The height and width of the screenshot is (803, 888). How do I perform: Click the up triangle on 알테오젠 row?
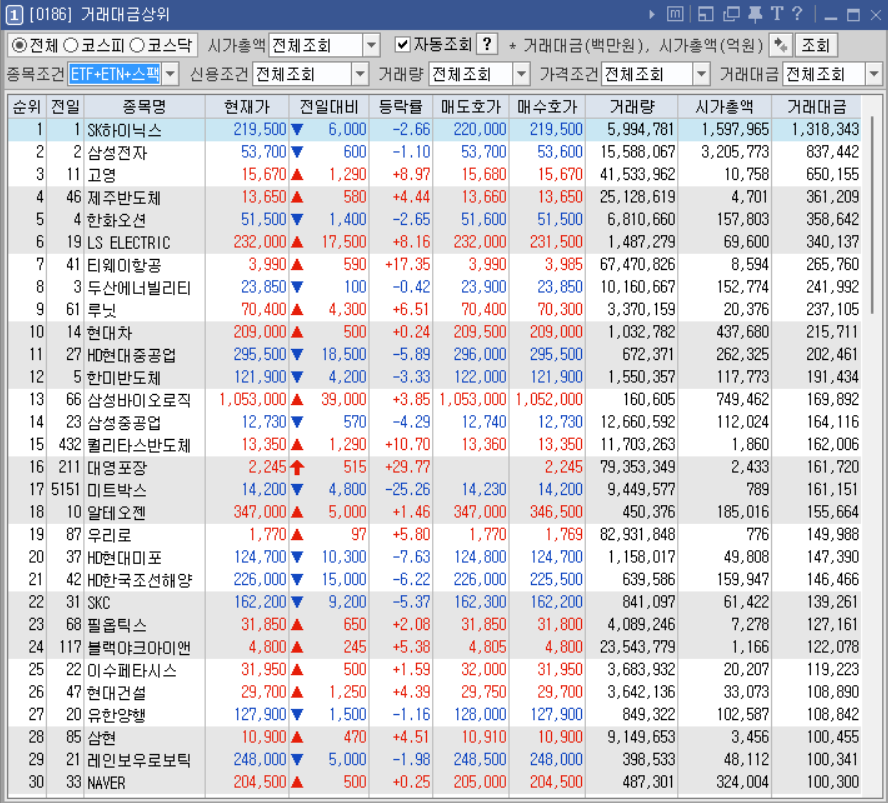pyautogui.click(x=297, y=512)
